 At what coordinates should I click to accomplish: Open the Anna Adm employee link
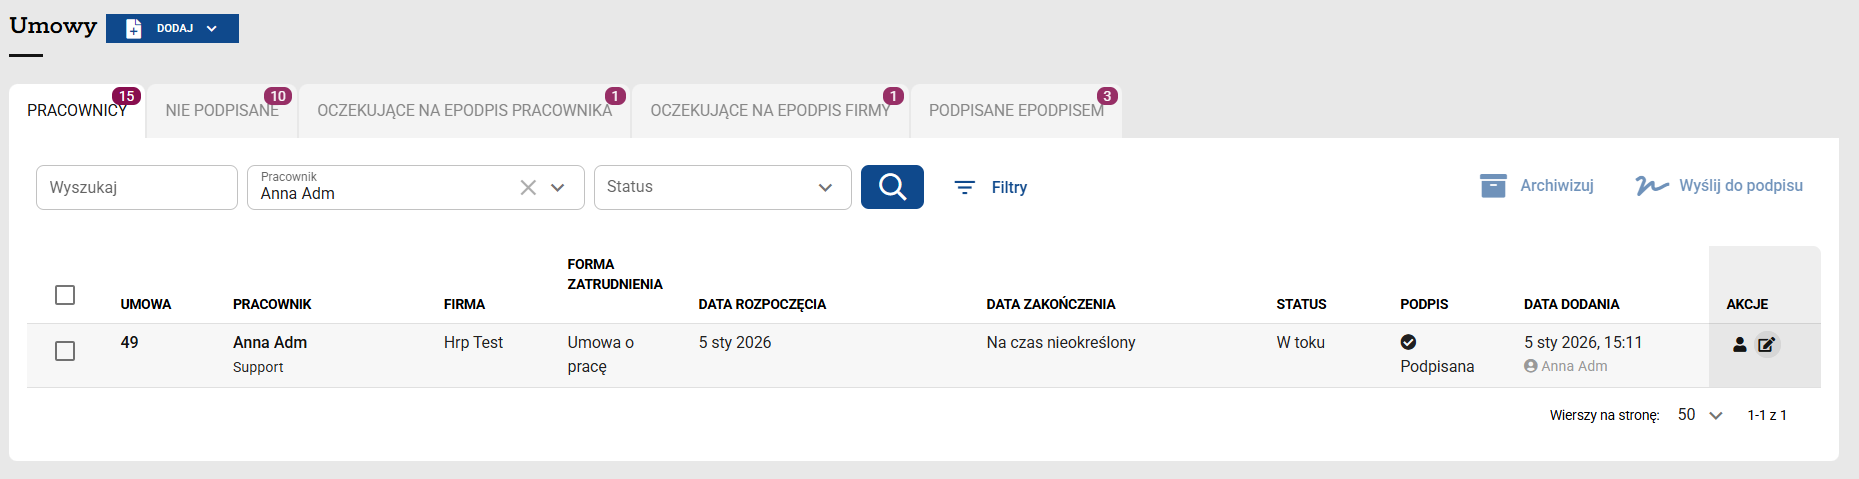pyautogui.click(x=270, y=342)
